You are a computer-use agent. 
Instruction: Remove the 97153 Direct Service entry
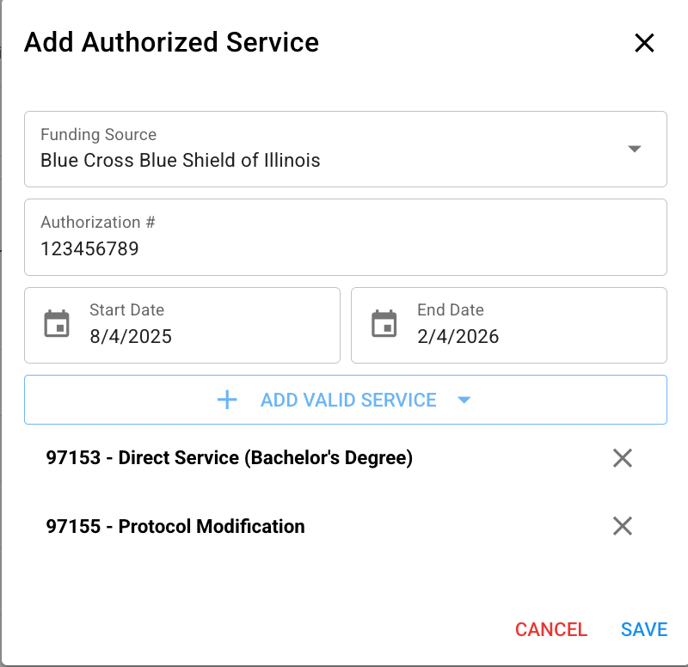click(622, 458)
